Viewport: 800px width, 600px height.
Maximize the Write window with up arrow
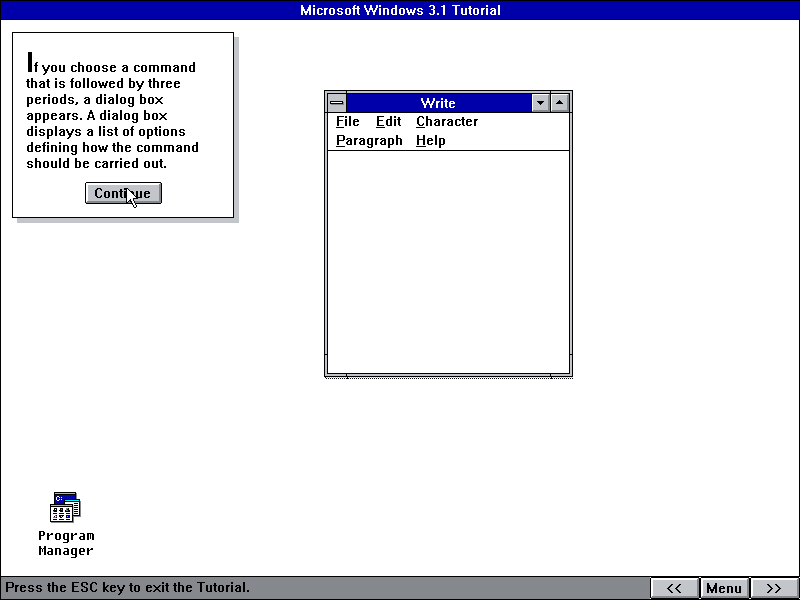tap(560, 103)
